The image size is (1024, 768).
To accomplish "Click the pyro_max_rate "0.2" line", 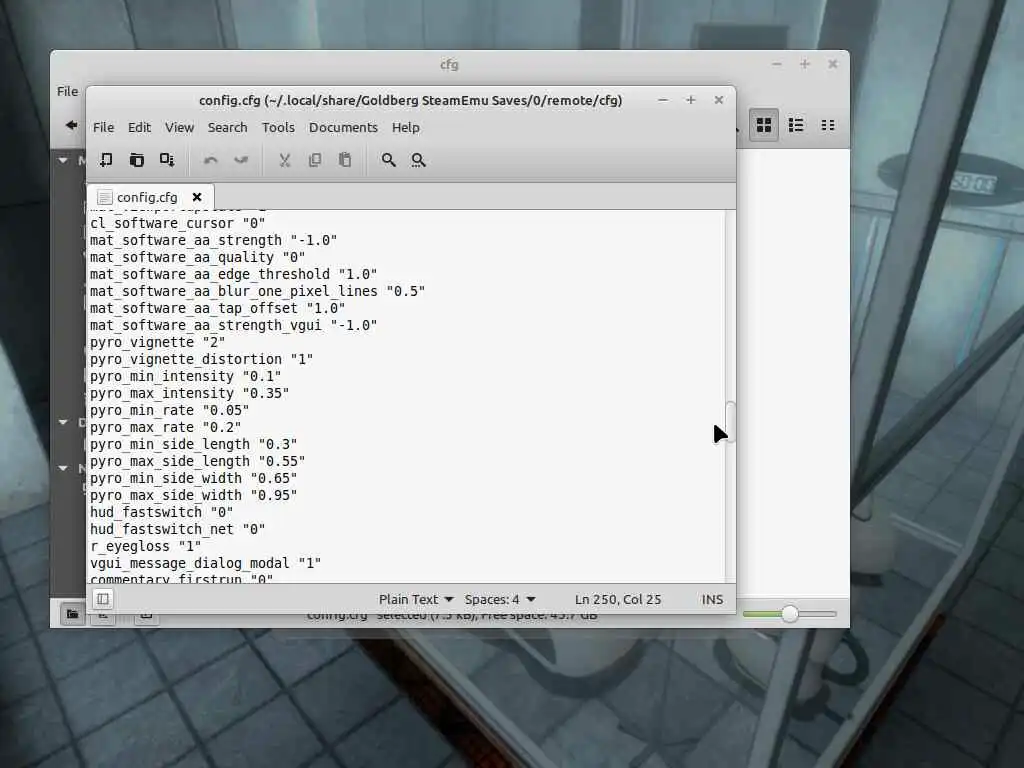I will coord(165,427).
